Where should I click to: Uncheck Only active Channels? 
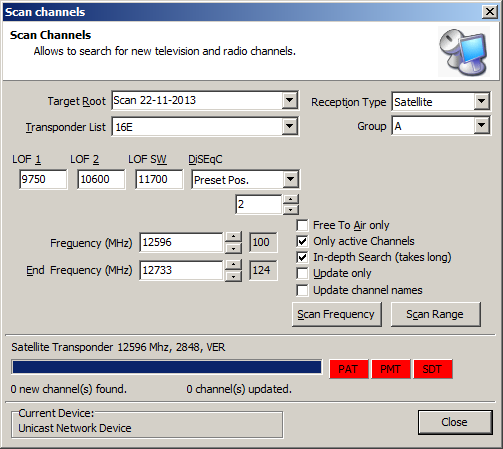click(302, 241)
